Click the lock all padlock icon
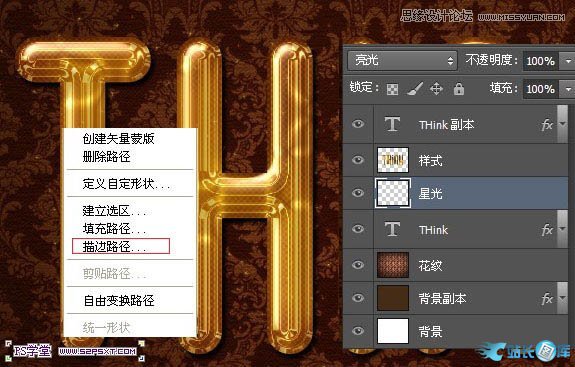Image resolution: width=575 pixels, height=367 pixels. coord(459,89)
